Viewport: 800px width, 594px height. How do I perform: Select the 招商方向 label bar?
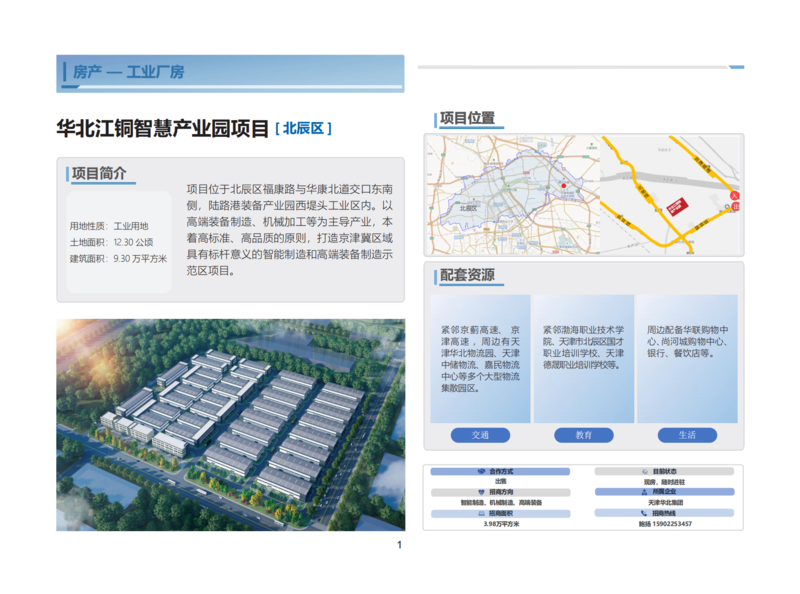(x=500, y=492)
